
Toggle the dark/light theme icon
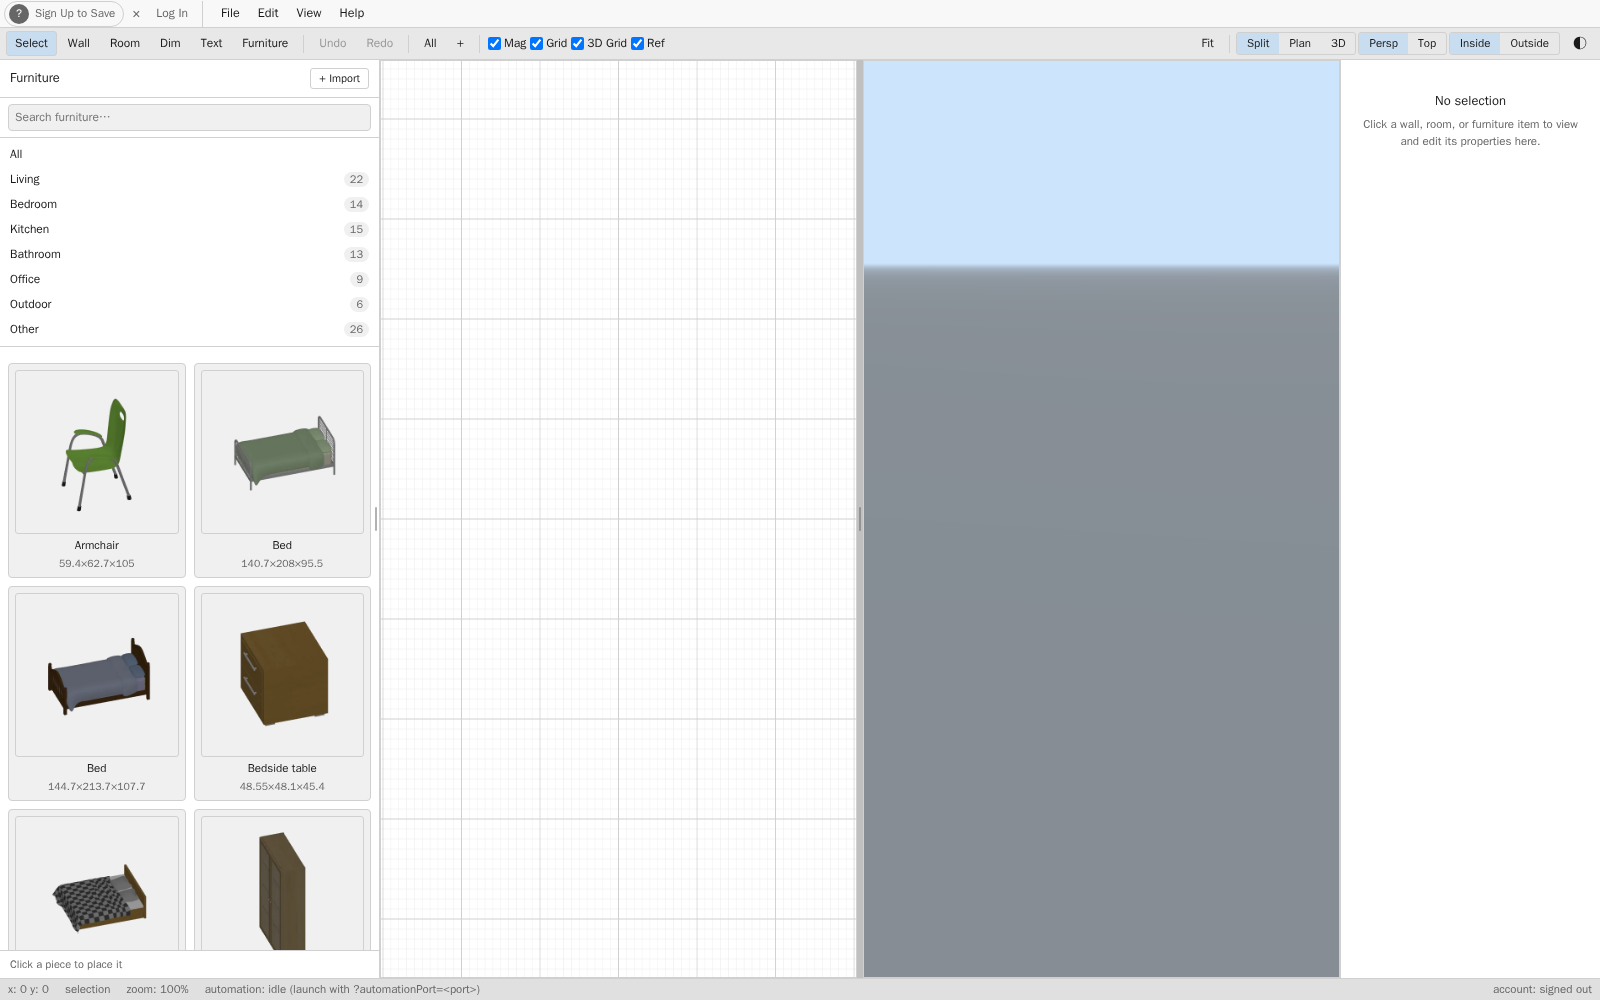click(1580, 43)
